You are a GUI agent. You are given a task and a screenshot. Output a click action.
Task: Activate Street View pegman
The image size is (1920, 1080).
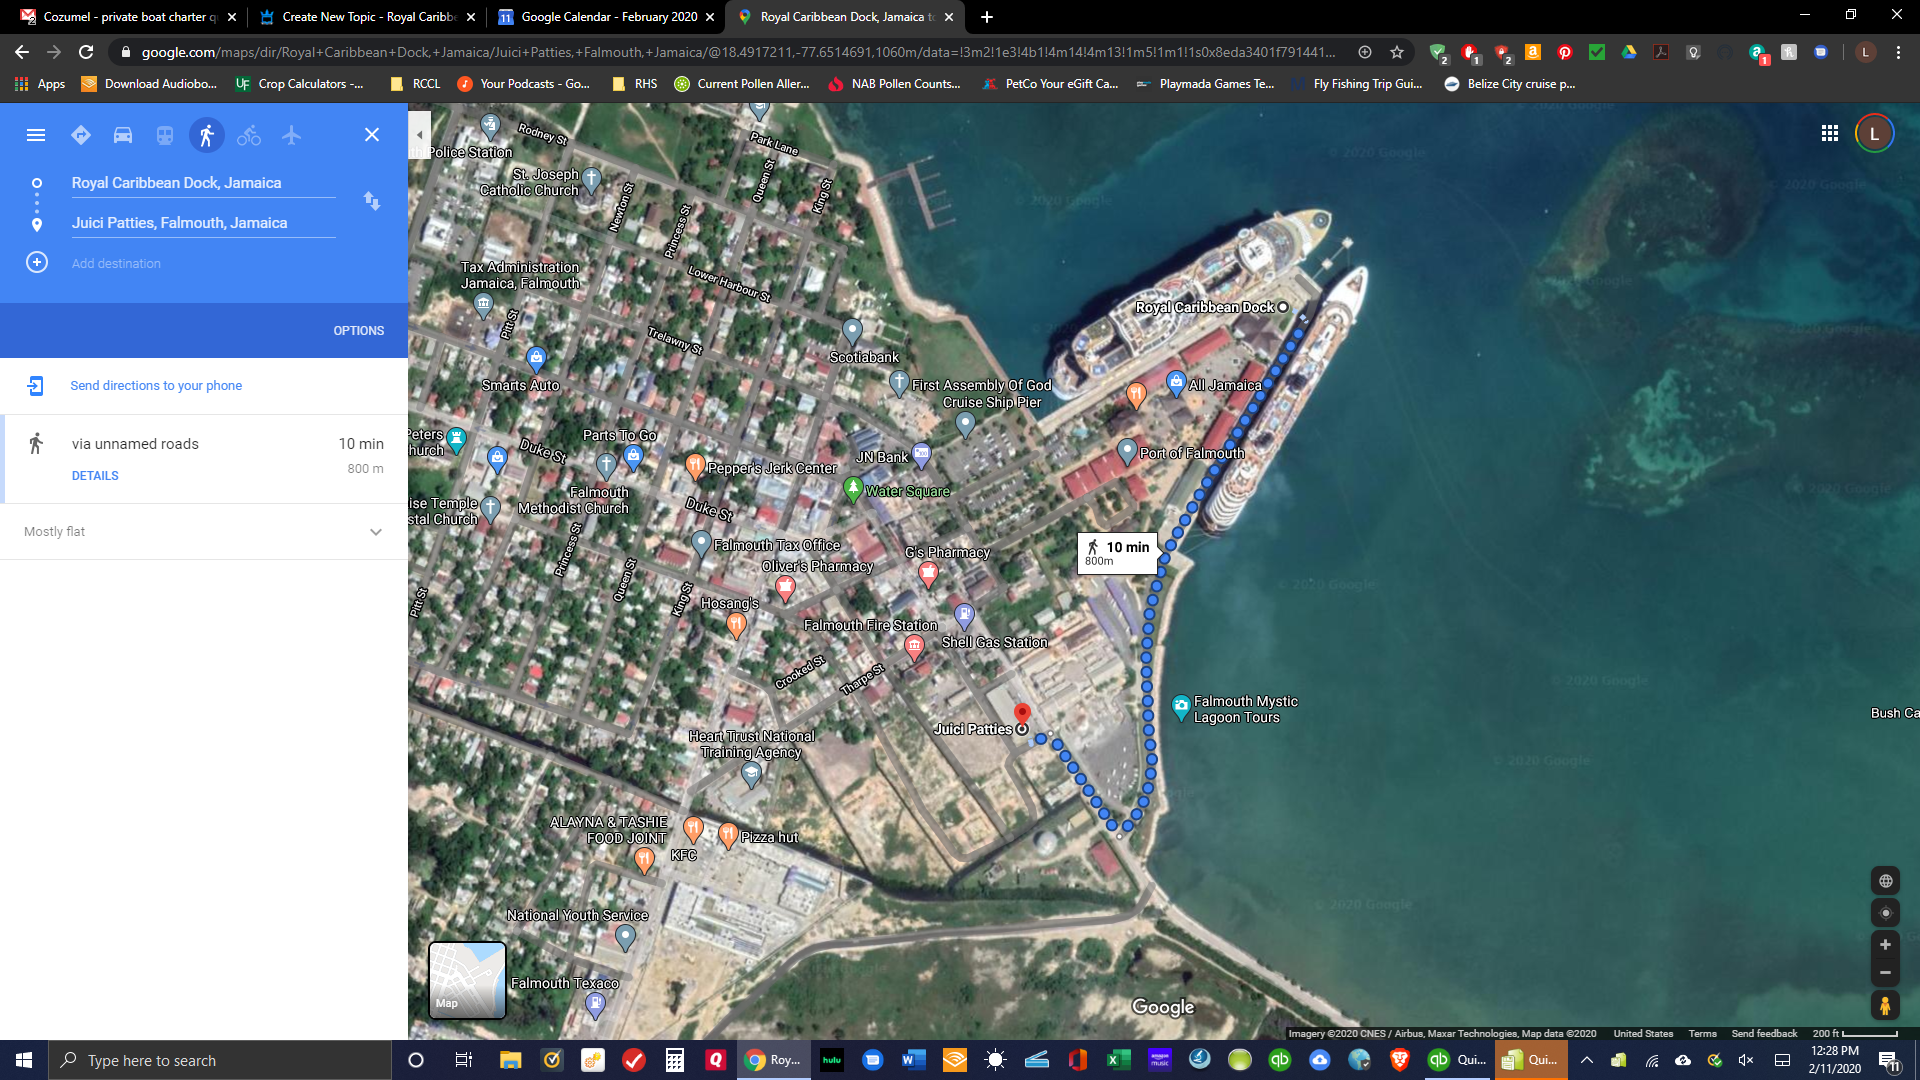coord(1885,1006)
